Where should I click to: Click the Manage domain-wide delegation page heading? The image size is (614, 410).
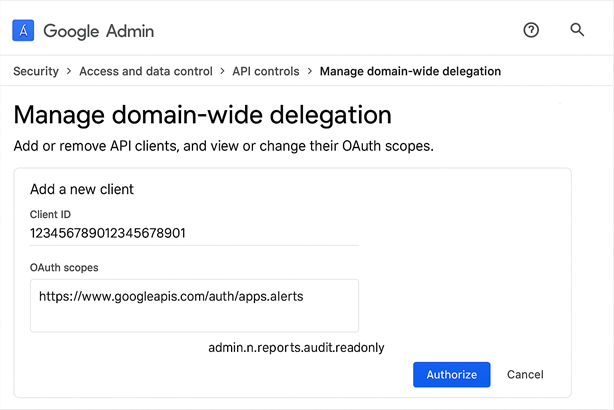[202, 115]
